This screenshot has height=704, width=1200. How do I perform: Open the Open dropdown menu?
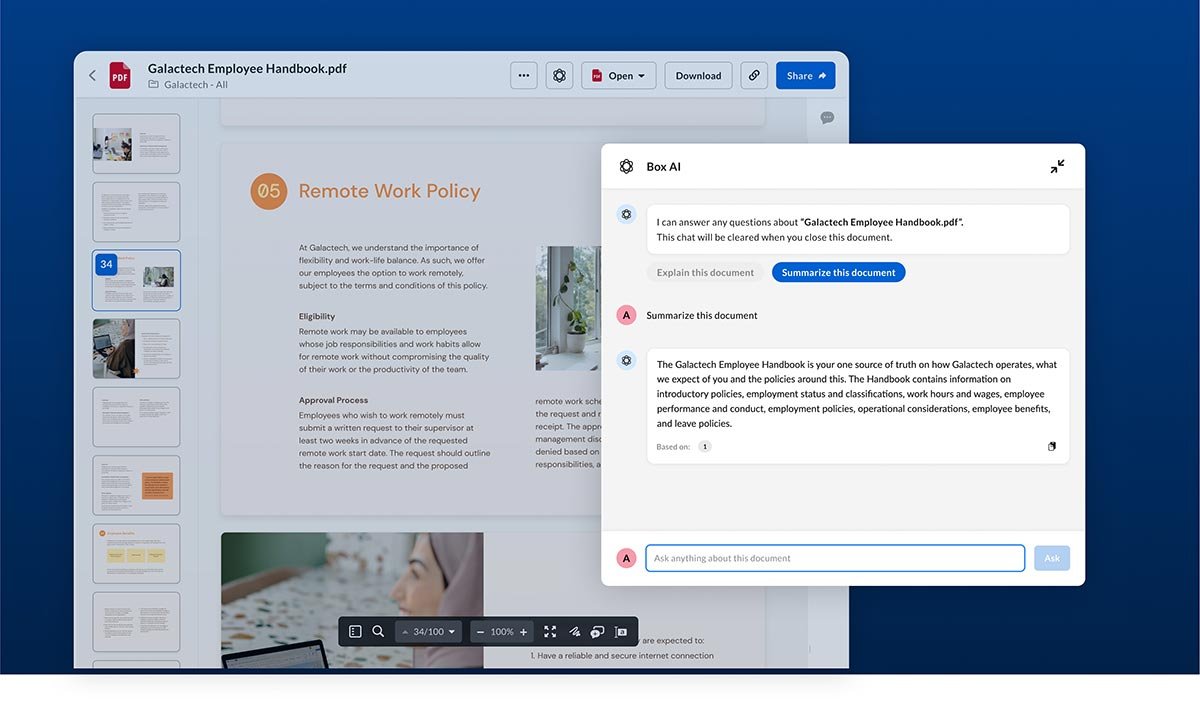click(x=618, y=75)
